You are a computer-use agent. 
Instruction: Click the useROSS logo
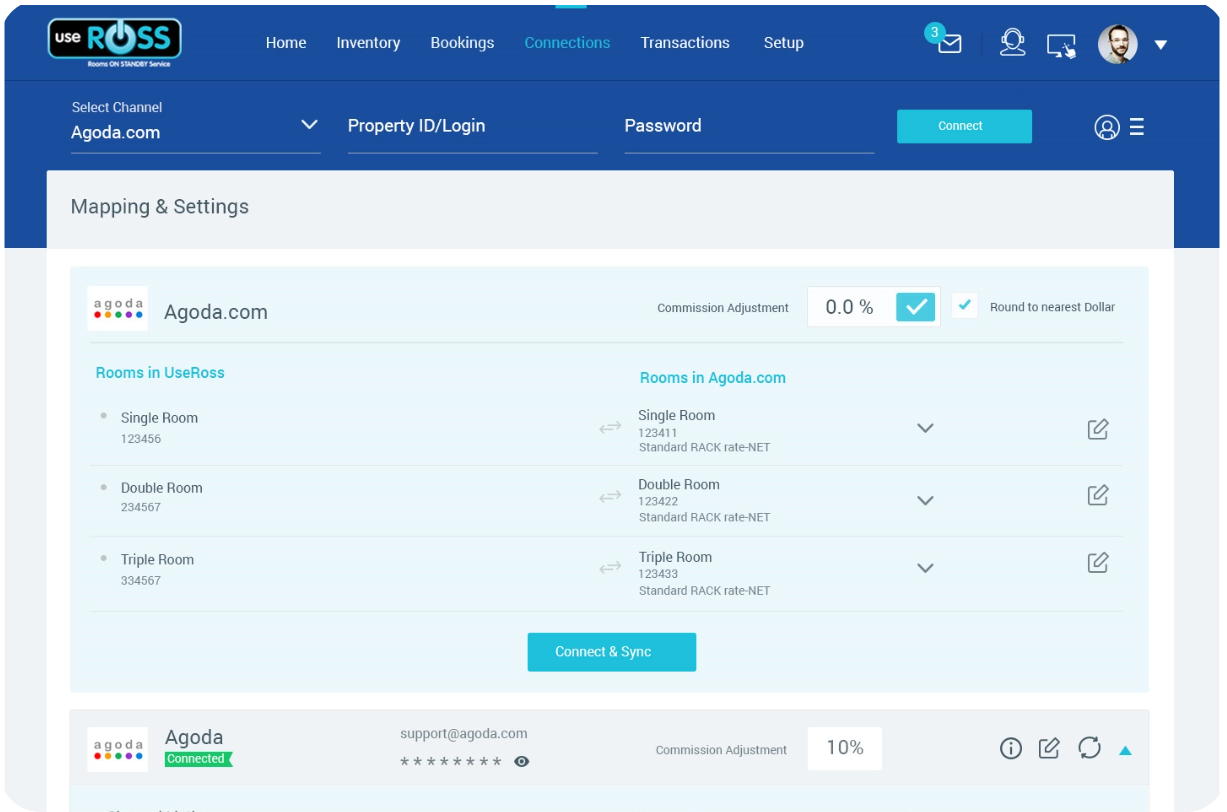pos(115,42)
